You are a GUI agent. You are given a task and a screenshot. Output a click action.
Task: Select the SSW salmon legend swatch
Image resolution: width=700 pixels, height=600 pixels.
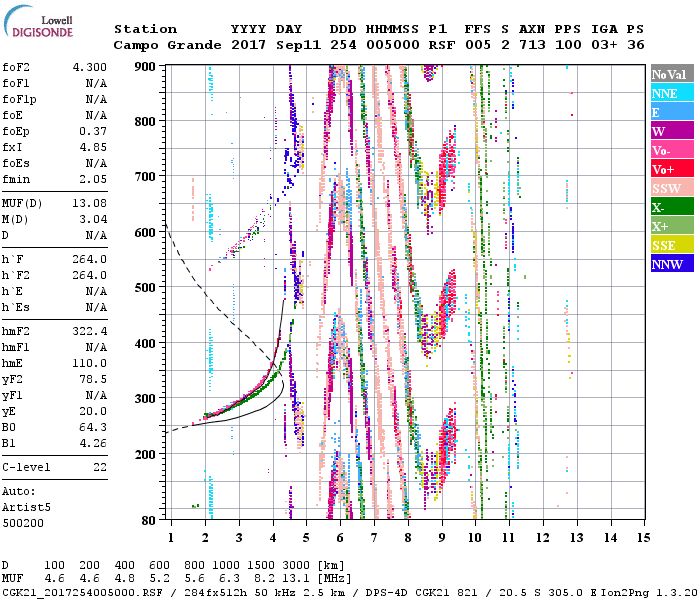tap(672, 188)
